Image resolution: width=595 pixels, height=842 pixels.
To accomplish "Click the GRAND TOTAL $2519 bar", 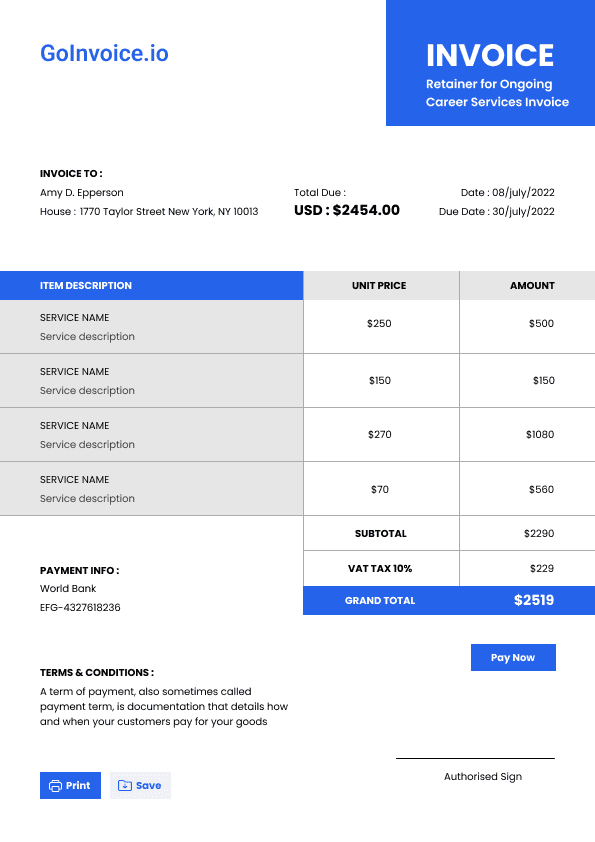I will (449, 600).
